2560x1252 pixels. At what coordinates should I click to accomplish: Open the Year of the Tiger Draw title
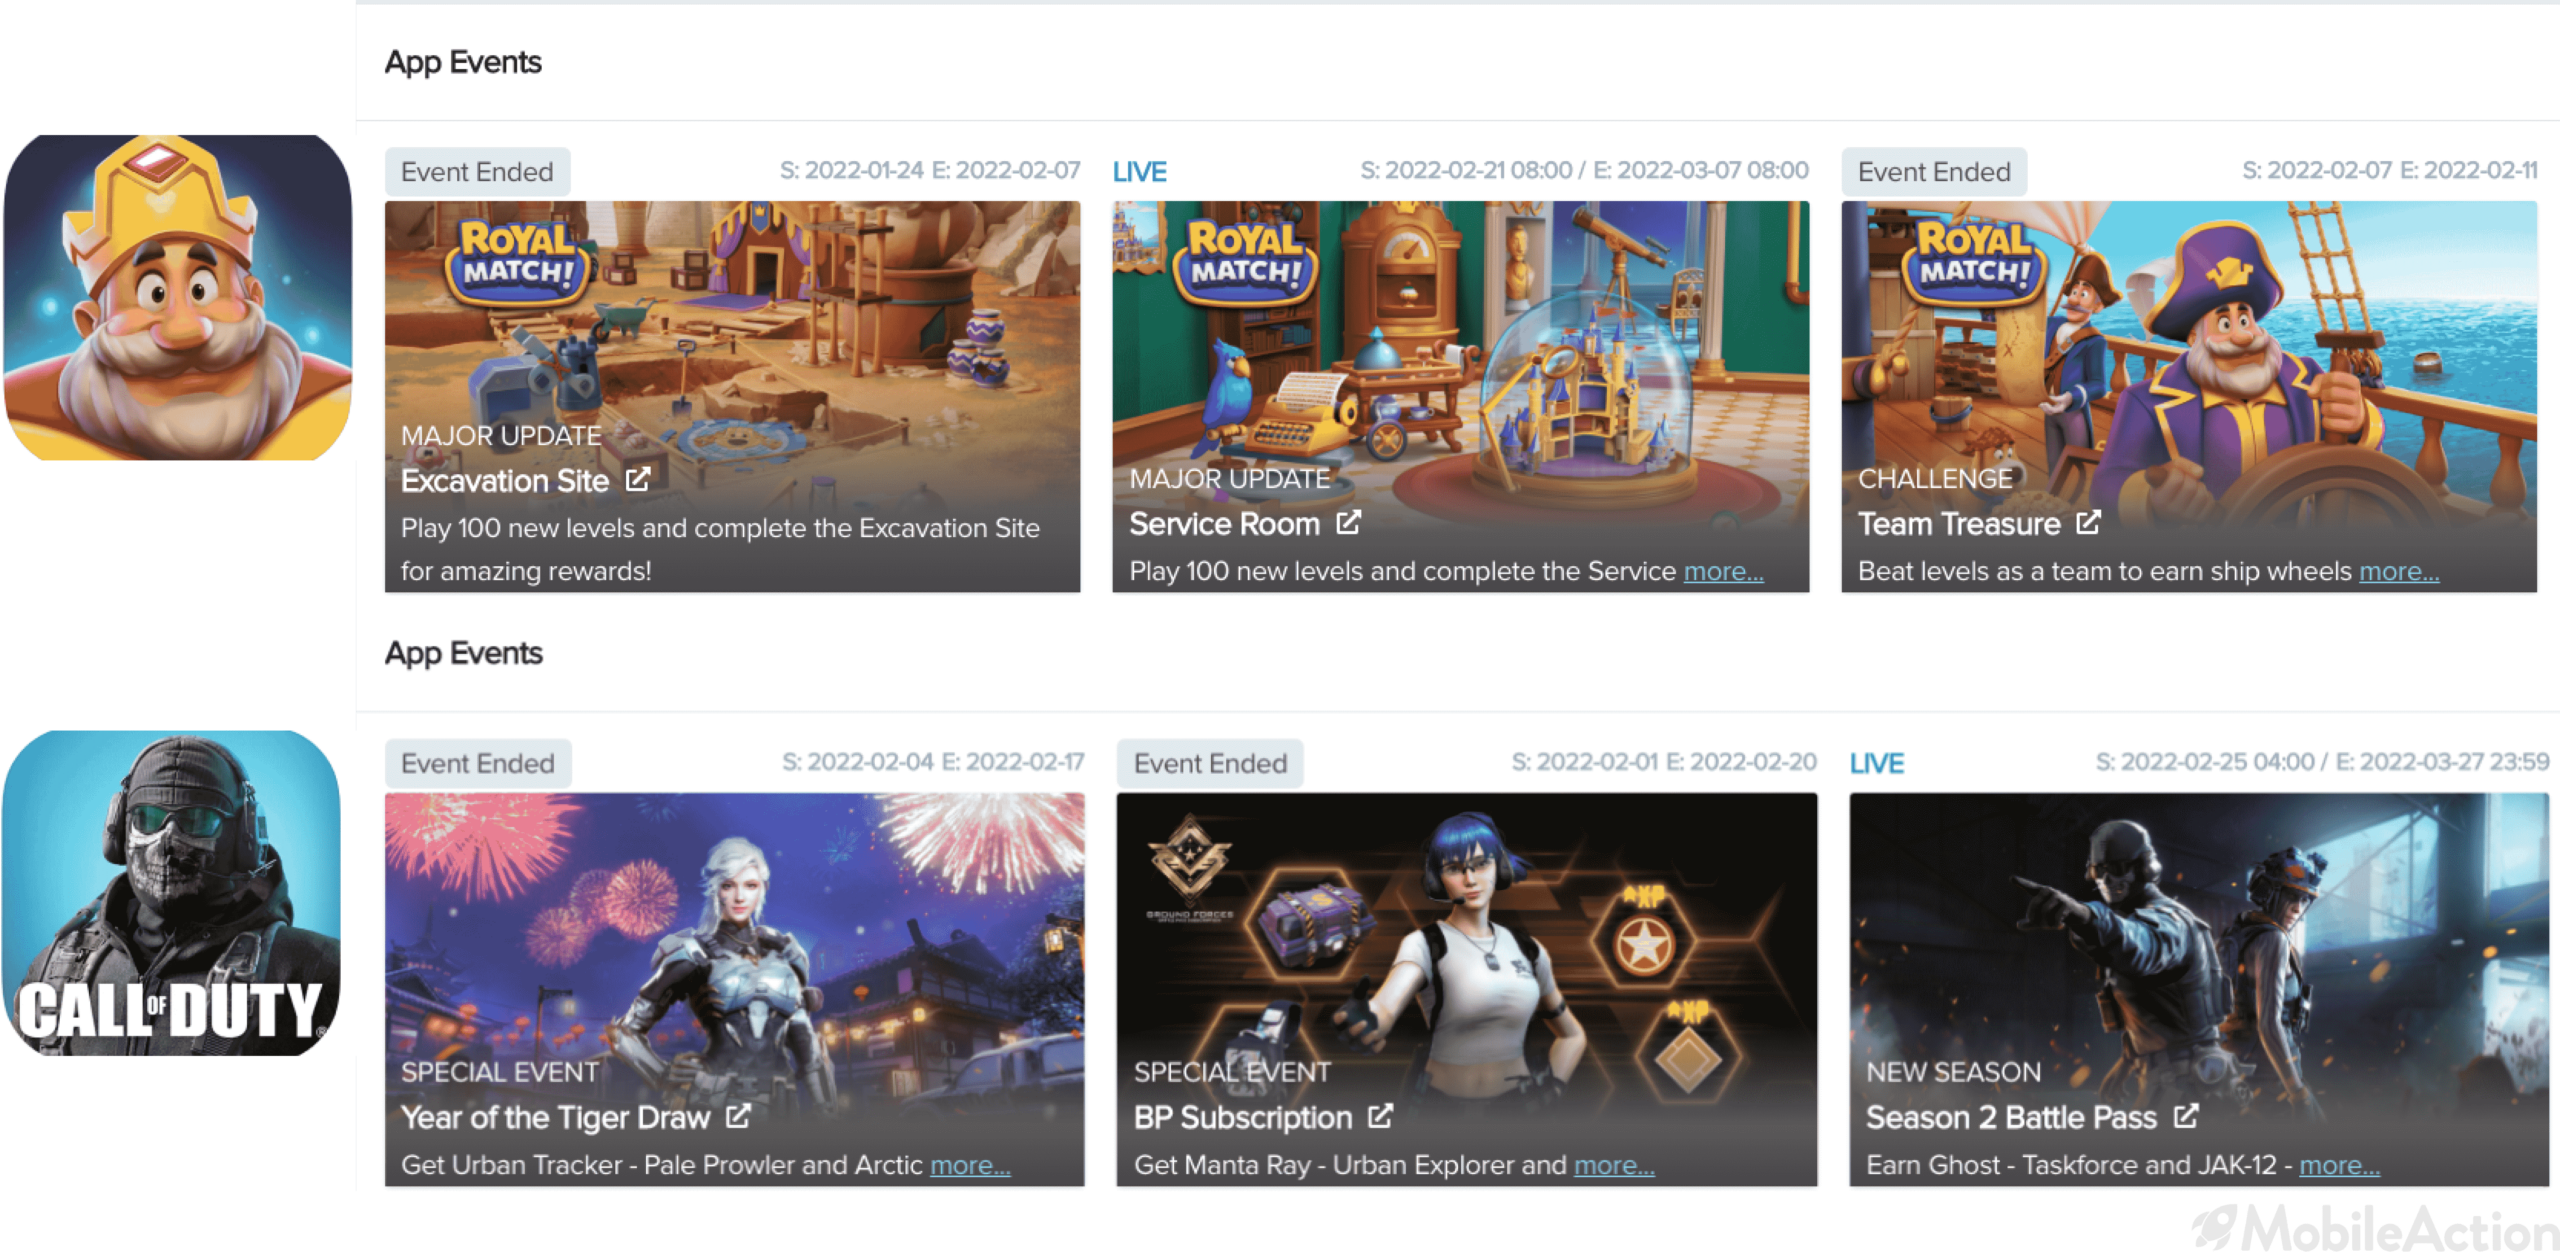555,1117
